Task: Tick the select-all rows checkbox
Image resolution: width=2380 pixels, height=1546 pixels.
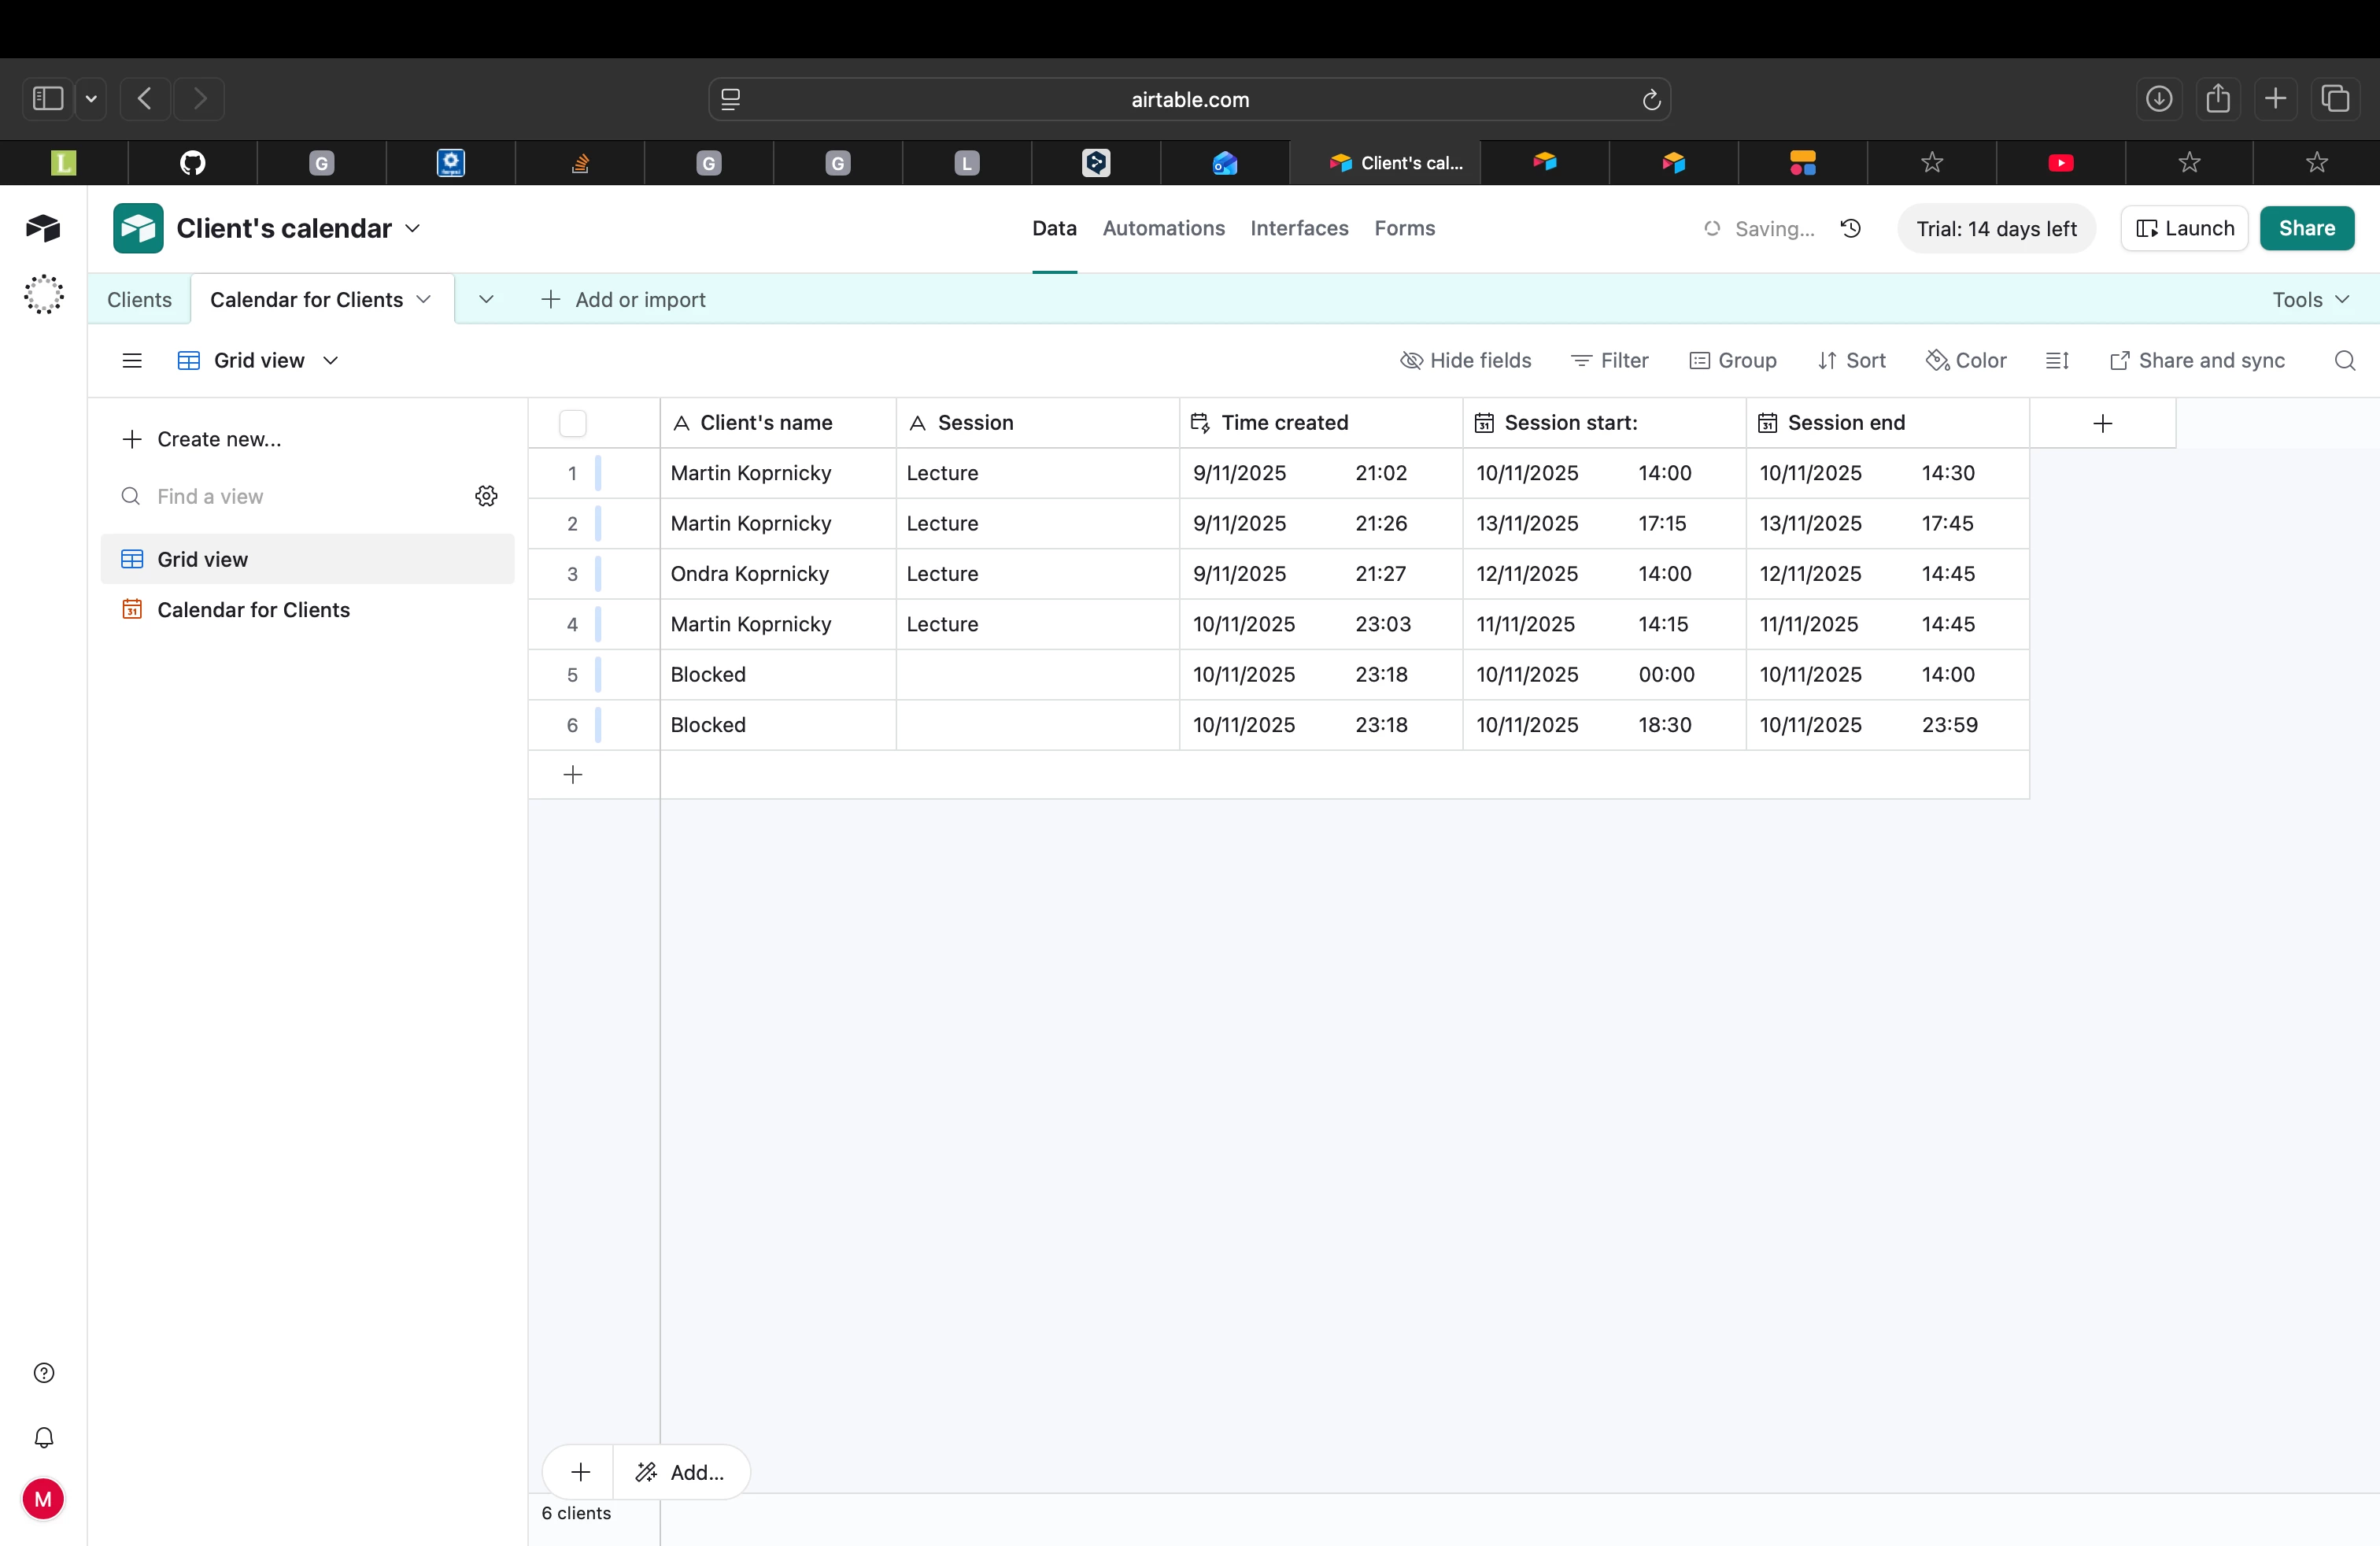Action: point(573,423)
